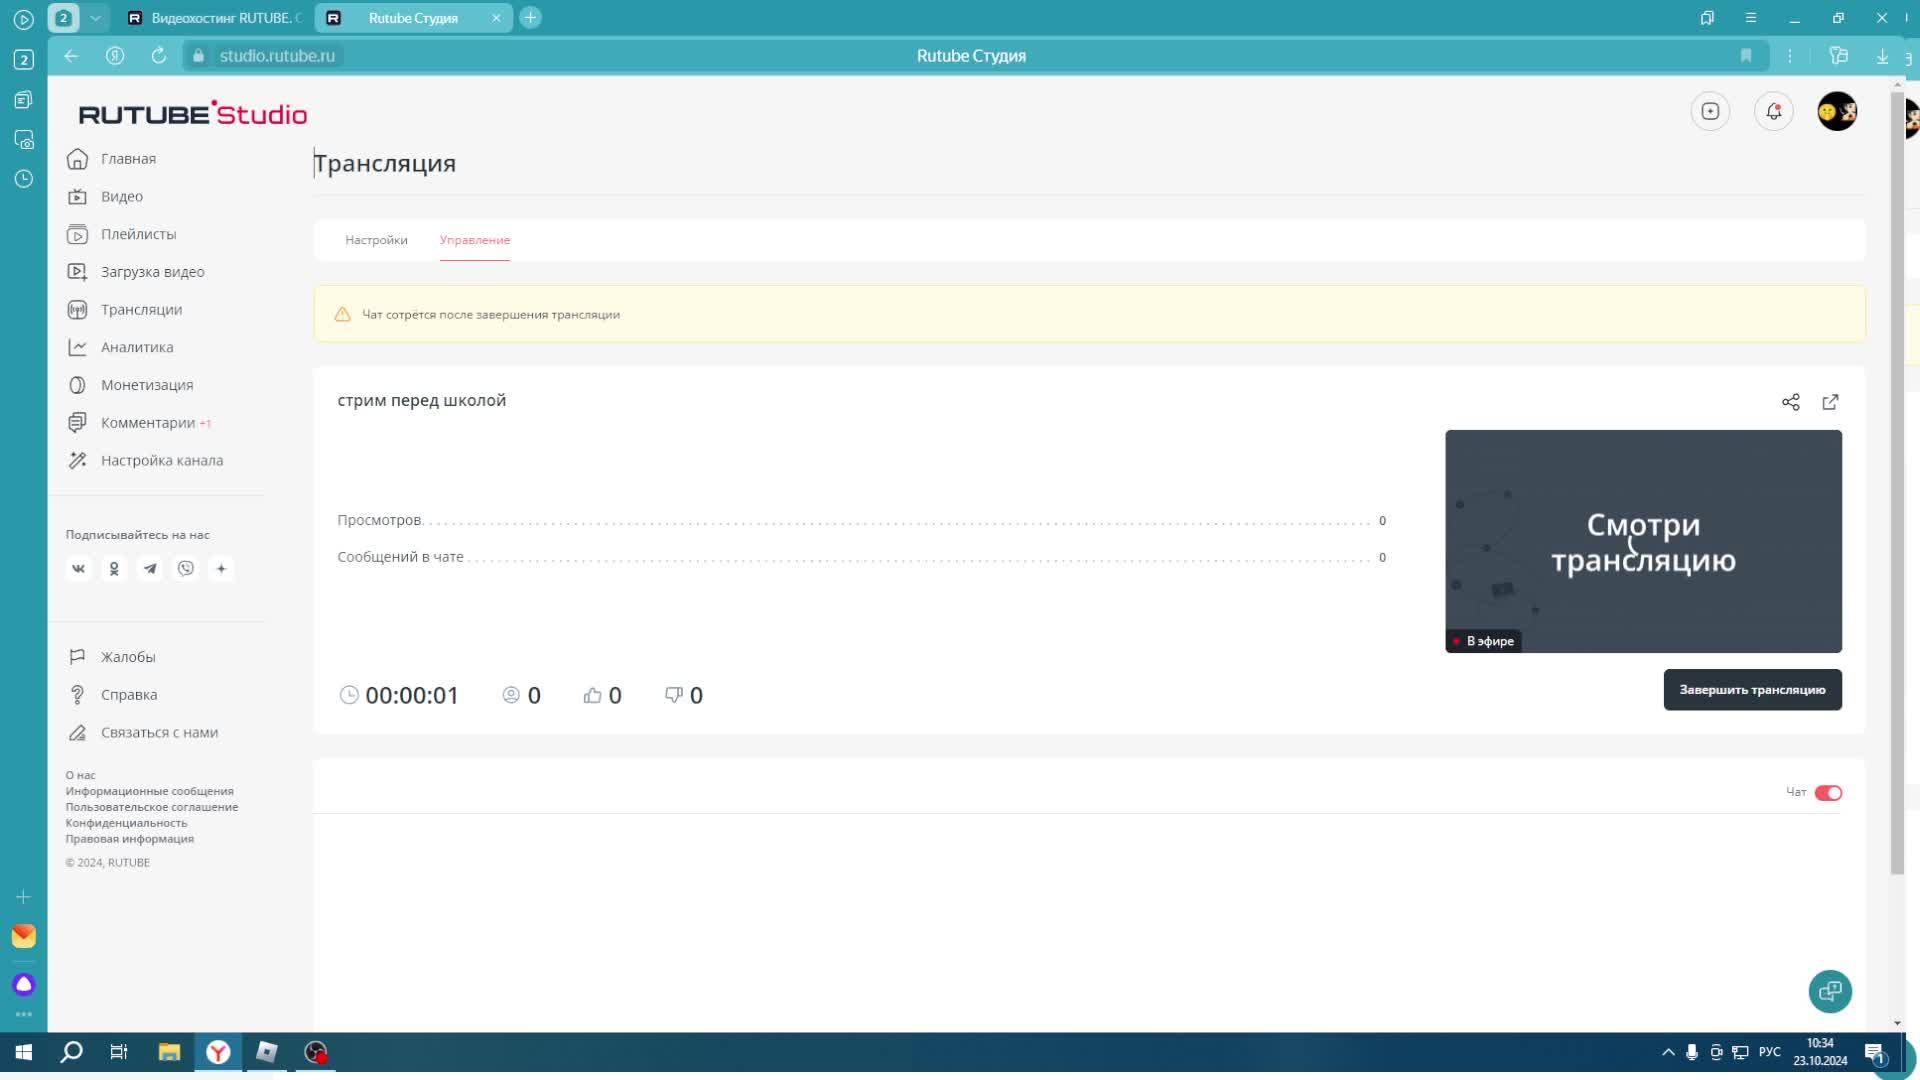
Task: Click the add video icon in the header
Action: point(1710,111)
